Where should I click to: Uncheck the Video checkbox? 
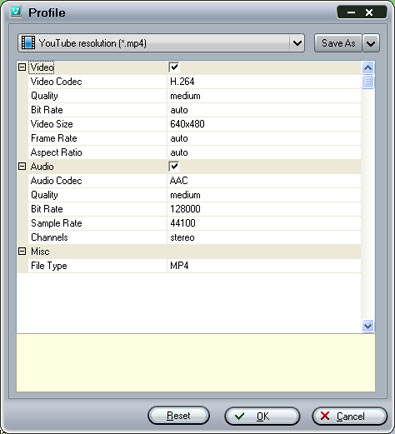(x=174, y=67)
